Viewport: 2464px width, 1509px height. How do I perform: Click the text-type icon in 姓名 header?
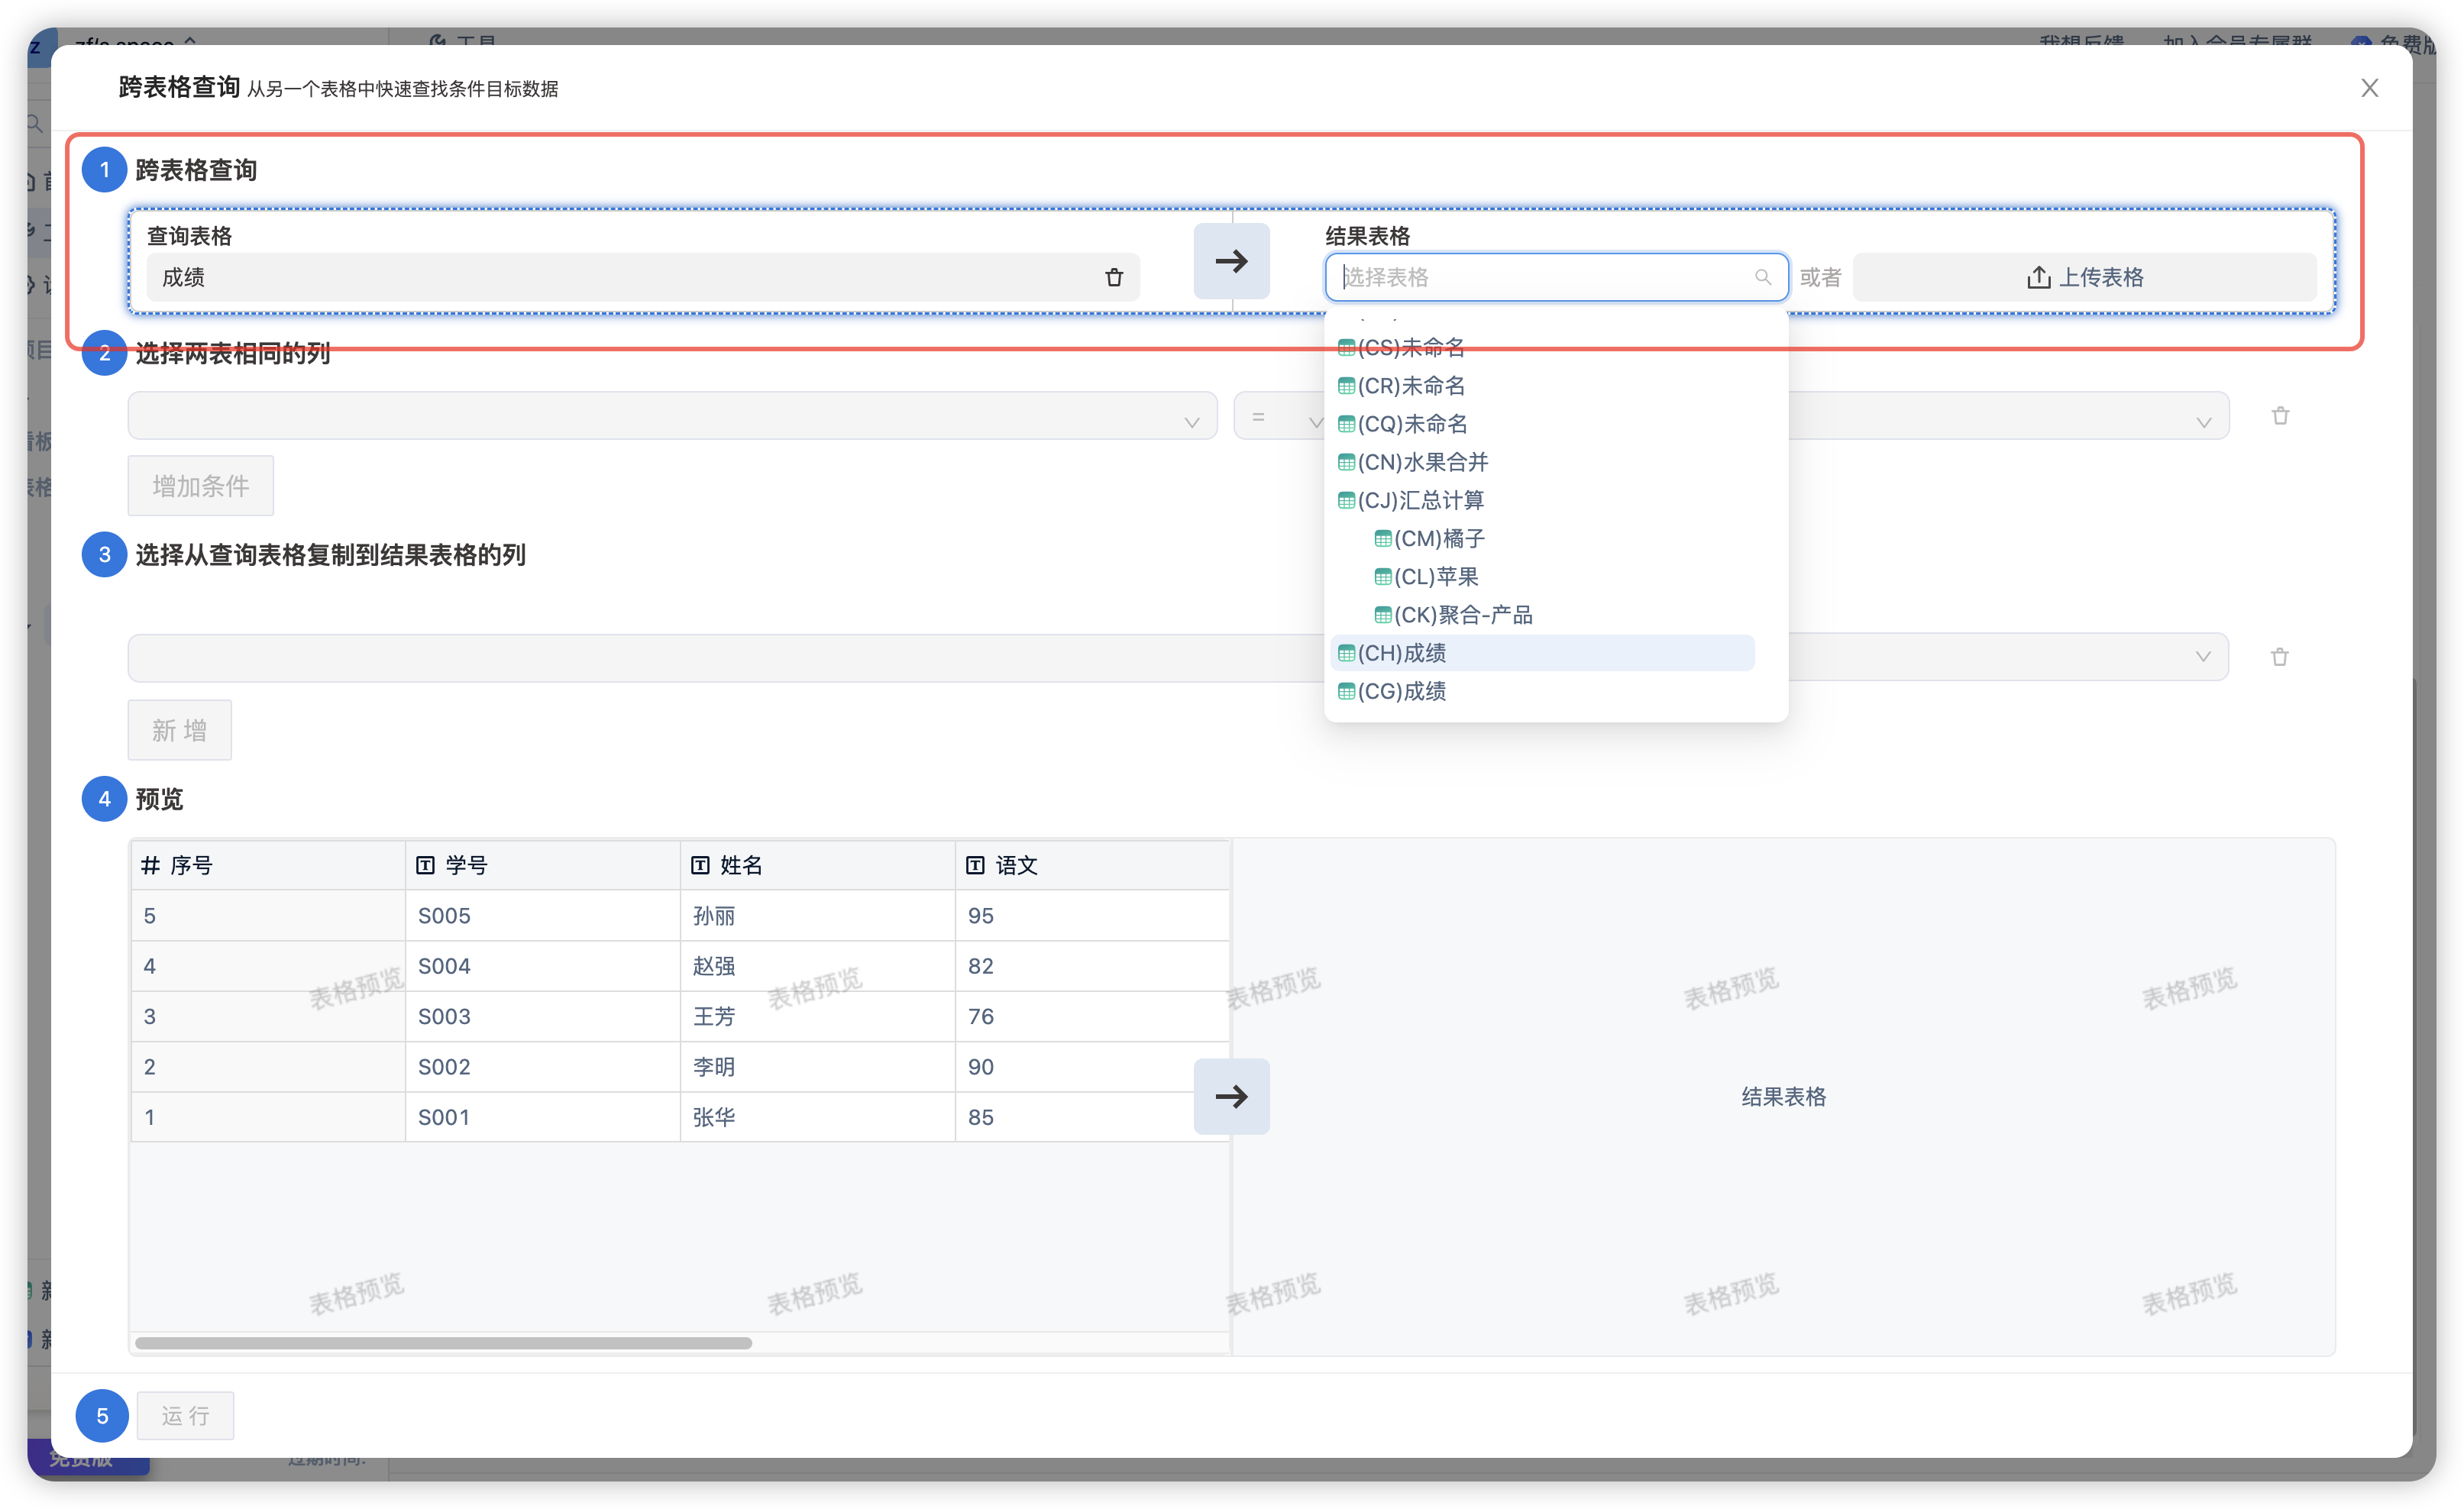coord(700,865)
